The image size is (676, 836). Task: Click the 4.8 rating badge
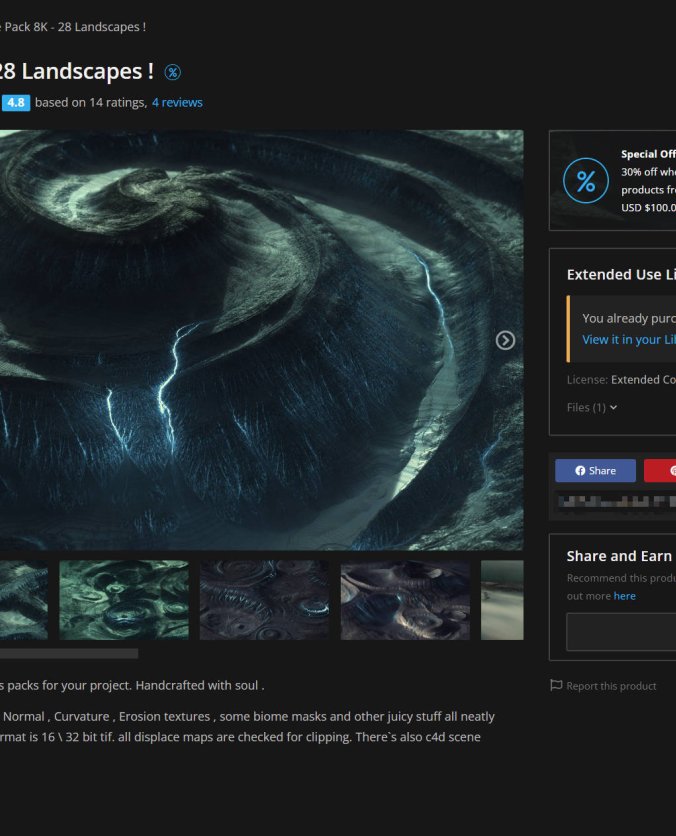(x=16, y=102)
